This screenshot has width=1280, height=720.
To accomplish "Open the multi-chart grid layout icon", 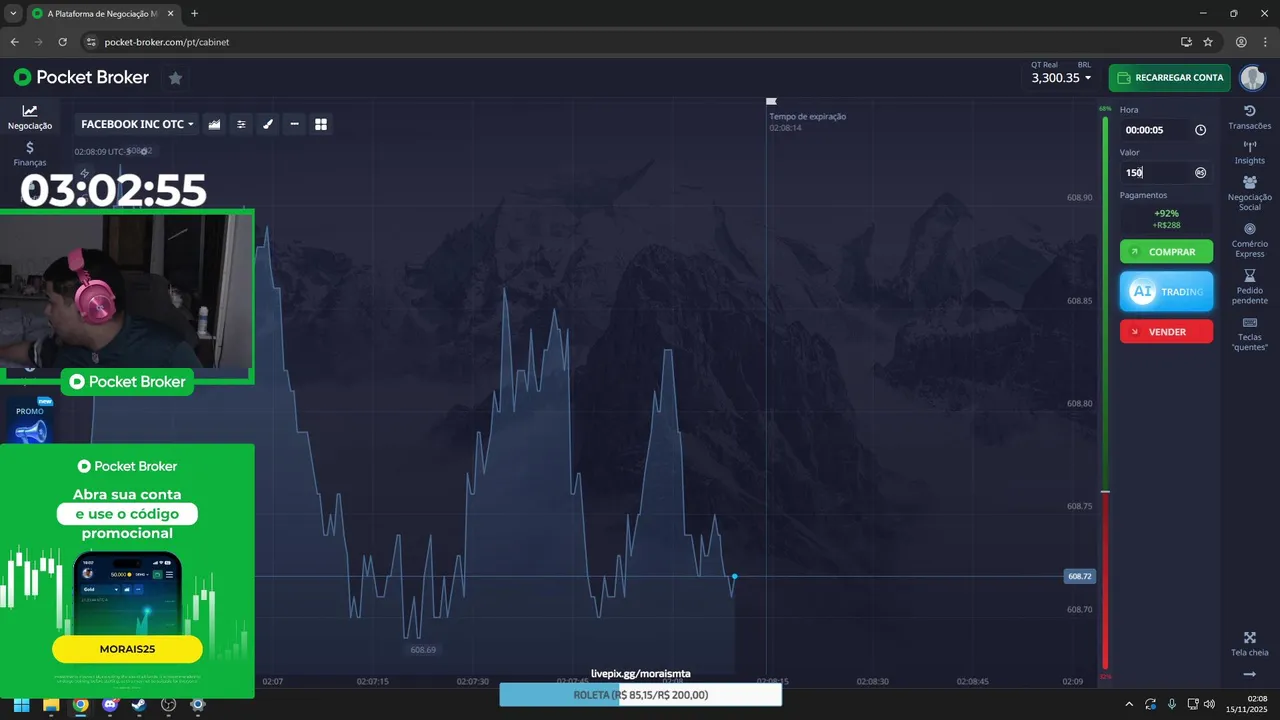I will coord(321,124).
